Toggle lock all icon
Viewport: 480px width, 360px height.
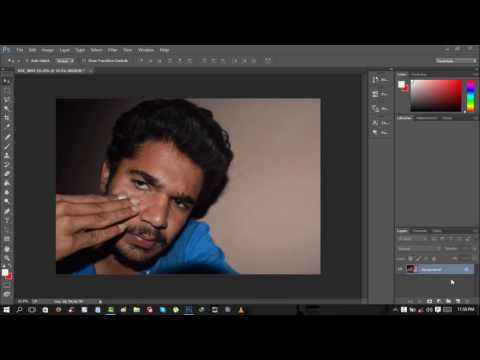(434, 259)
